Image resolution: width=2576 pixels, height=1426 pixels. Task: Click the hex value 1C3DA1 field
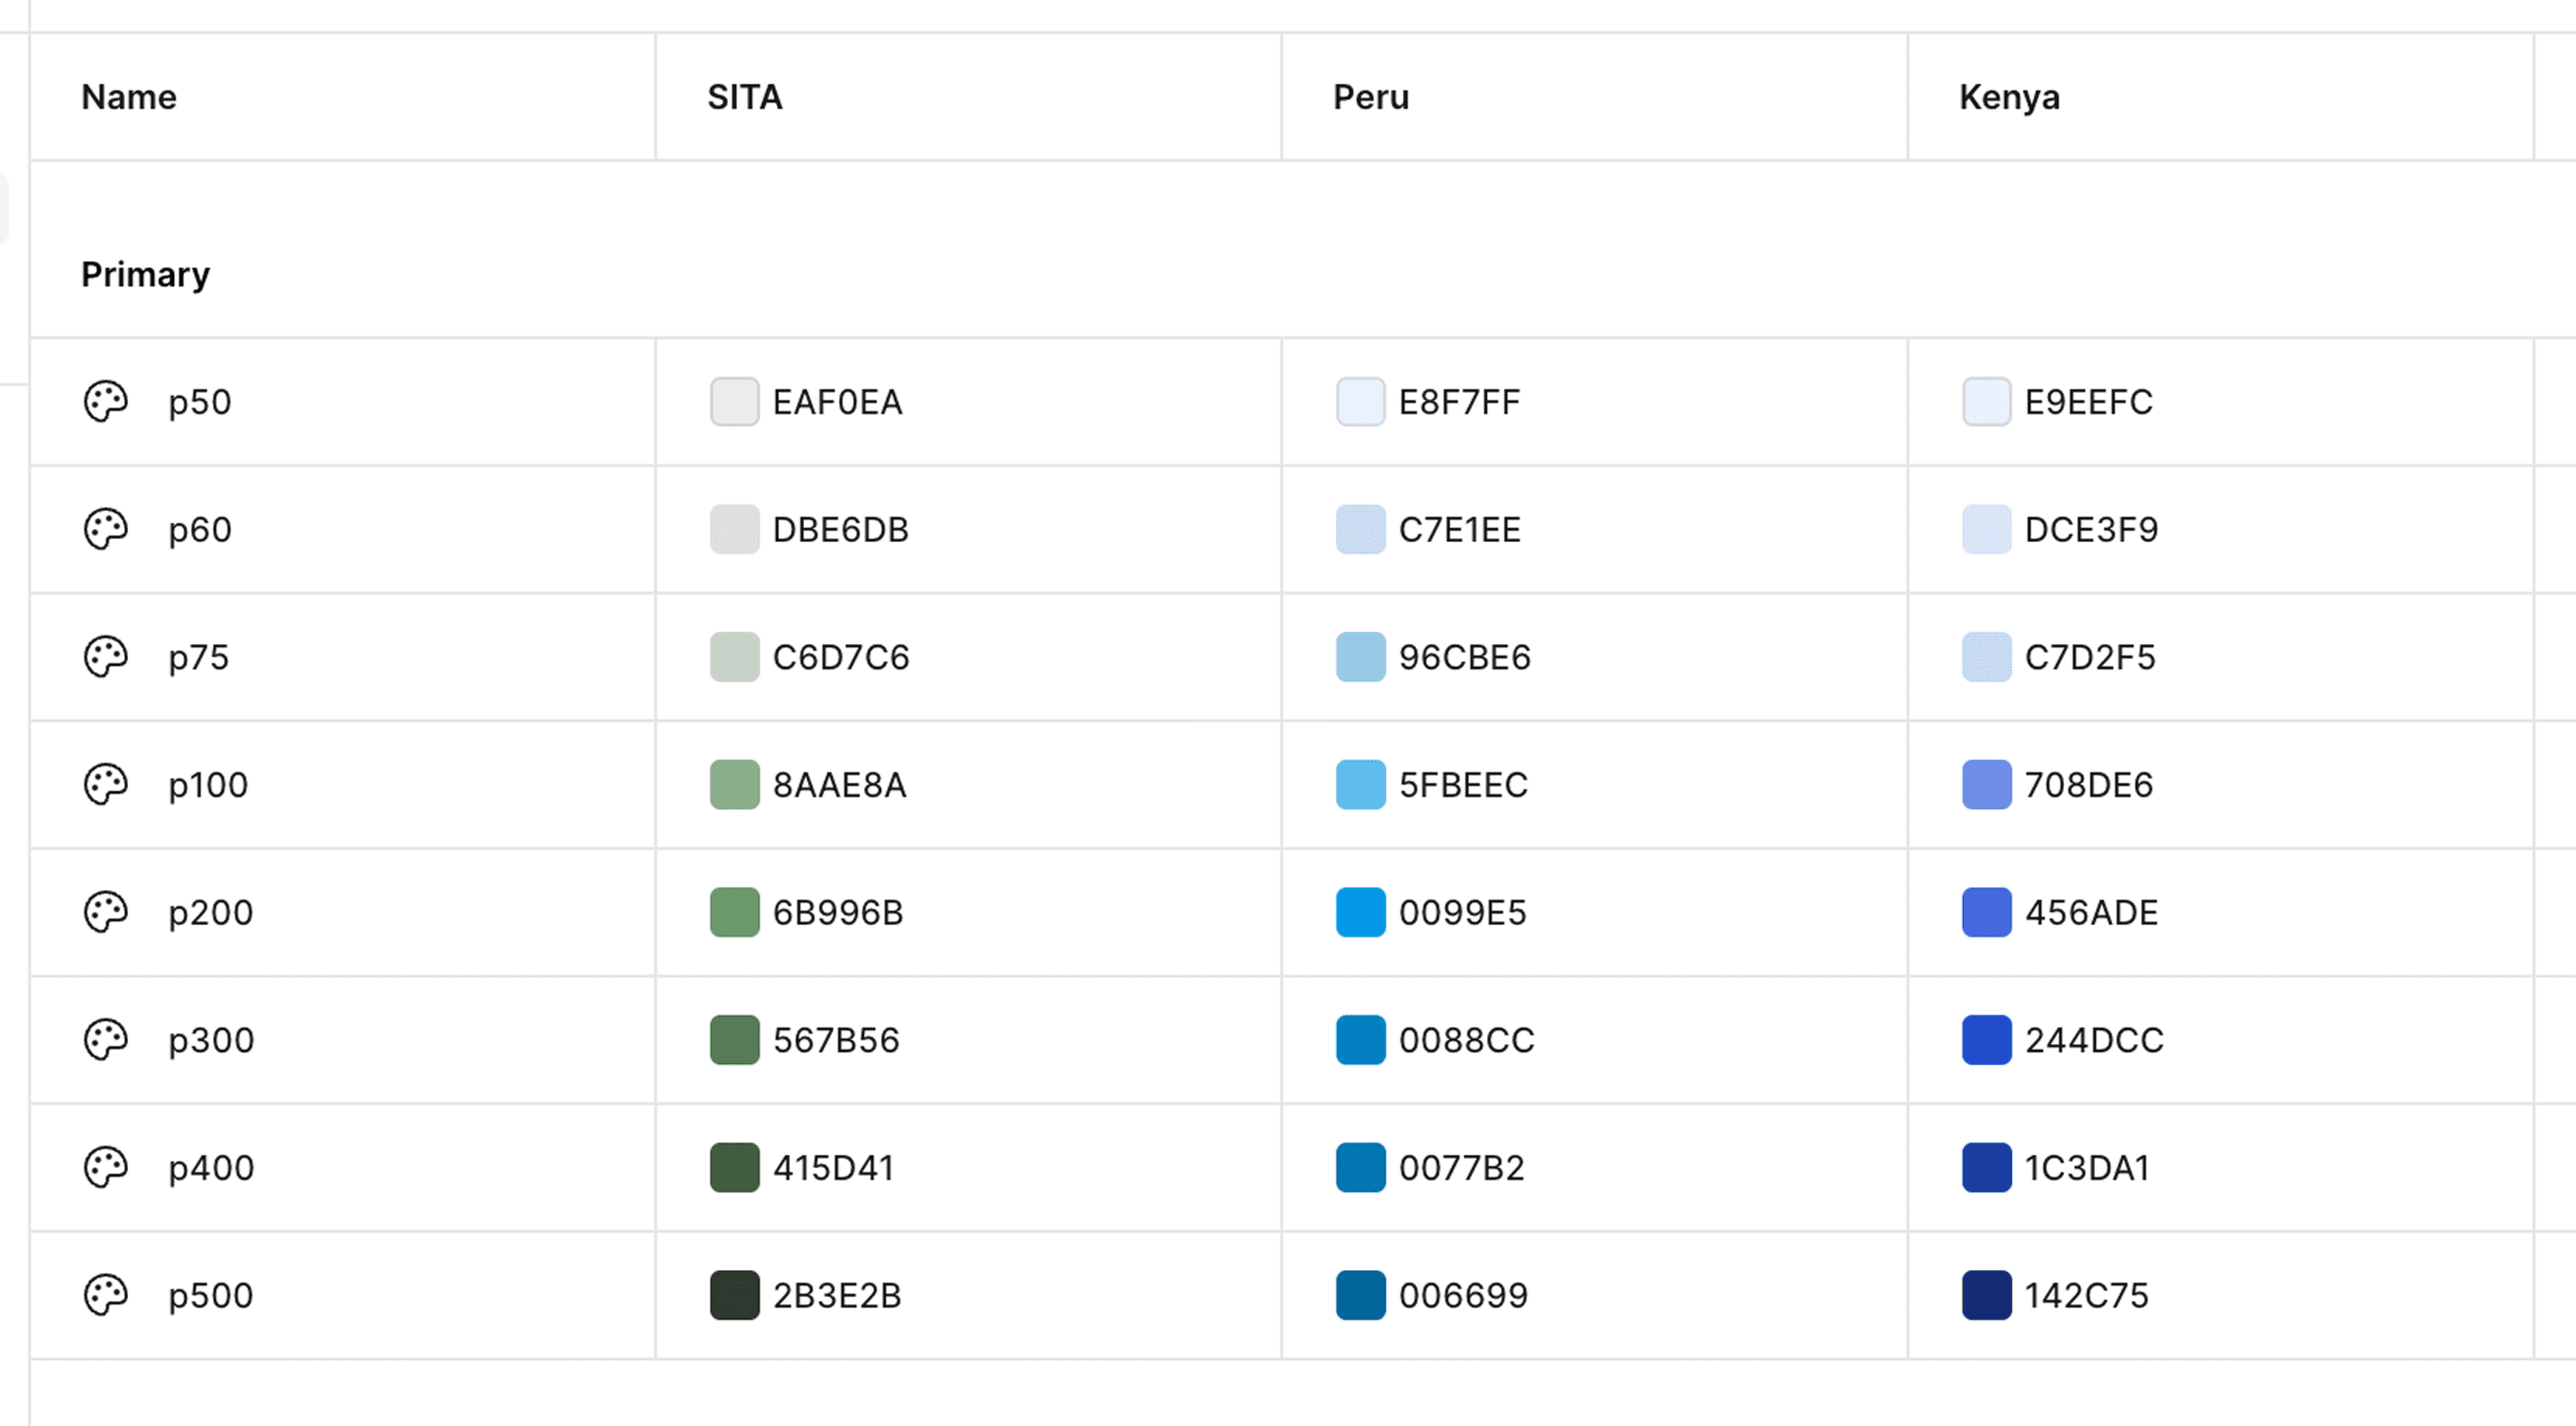click(2087, 1167)
